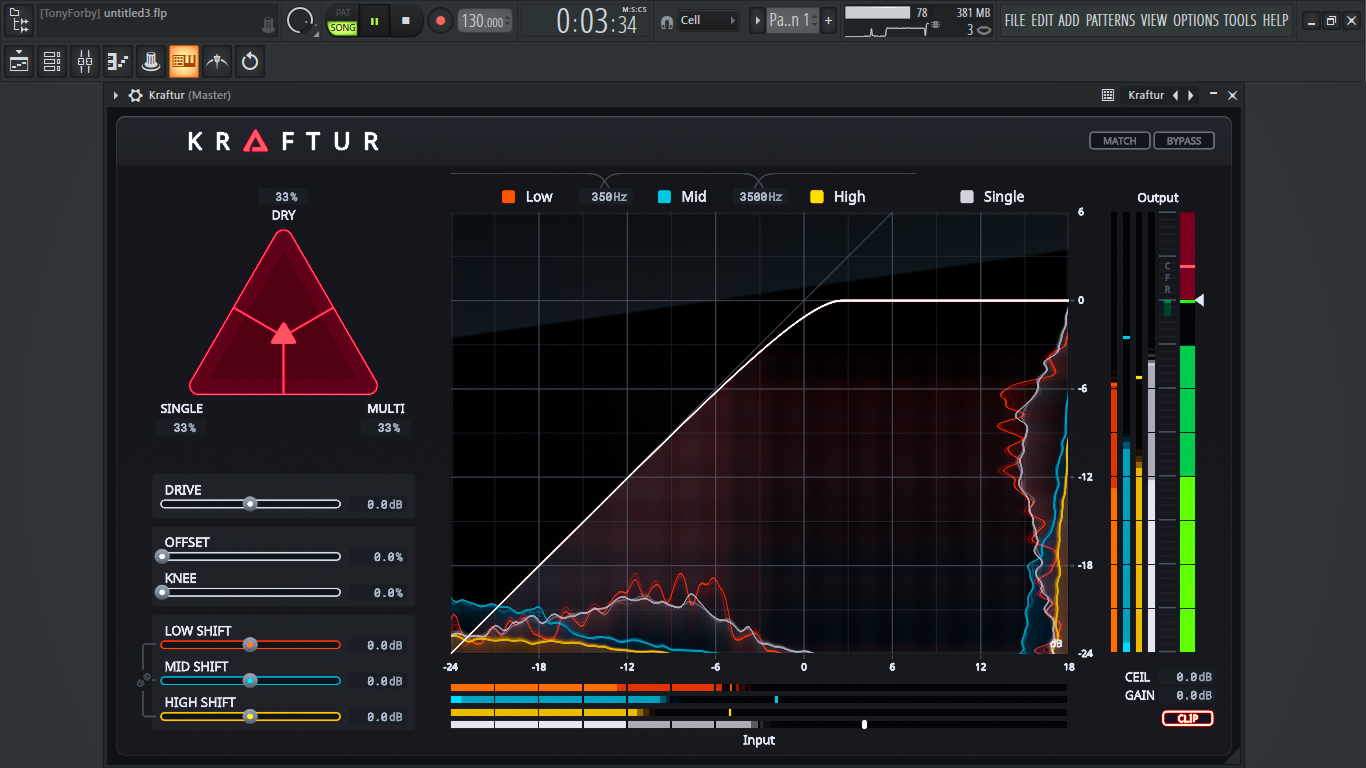This screenshot has width=1366, height=768.
Task: Open the ADD menu
Action: click(x=1069, y=20)
